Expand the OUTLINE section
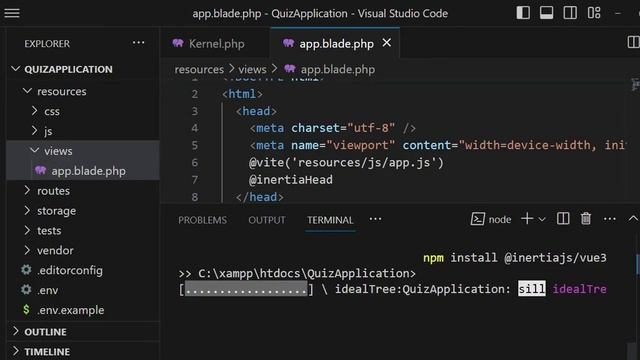640x360 pixels. point(83,332)
